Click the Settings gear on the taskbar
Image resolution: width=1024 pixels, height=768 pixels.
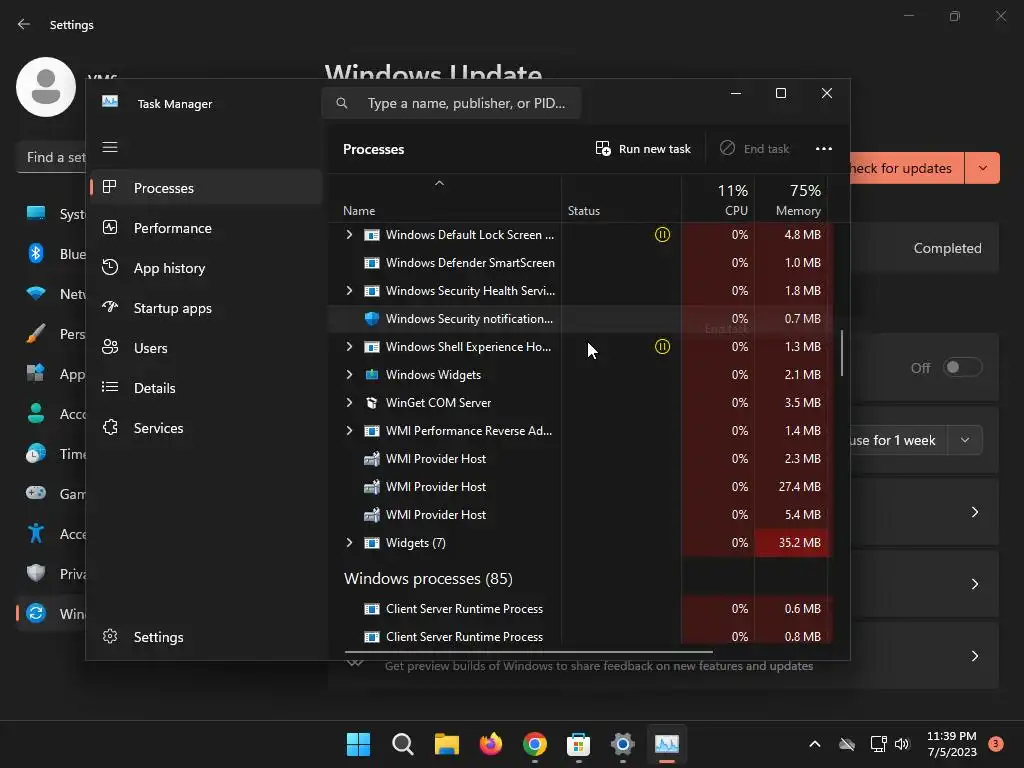[622, 744]
